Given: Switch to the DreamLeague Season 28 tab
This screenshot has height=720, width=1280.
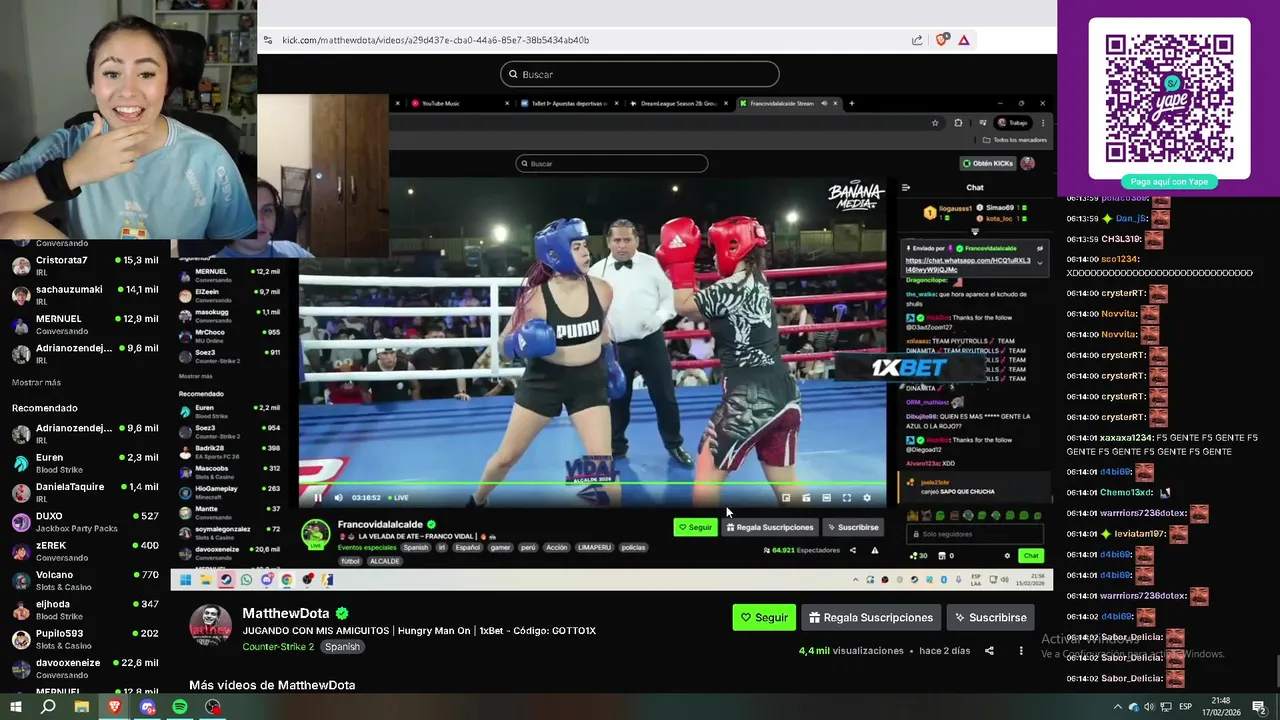Looking at the screenshot, I should click(680, 103).
